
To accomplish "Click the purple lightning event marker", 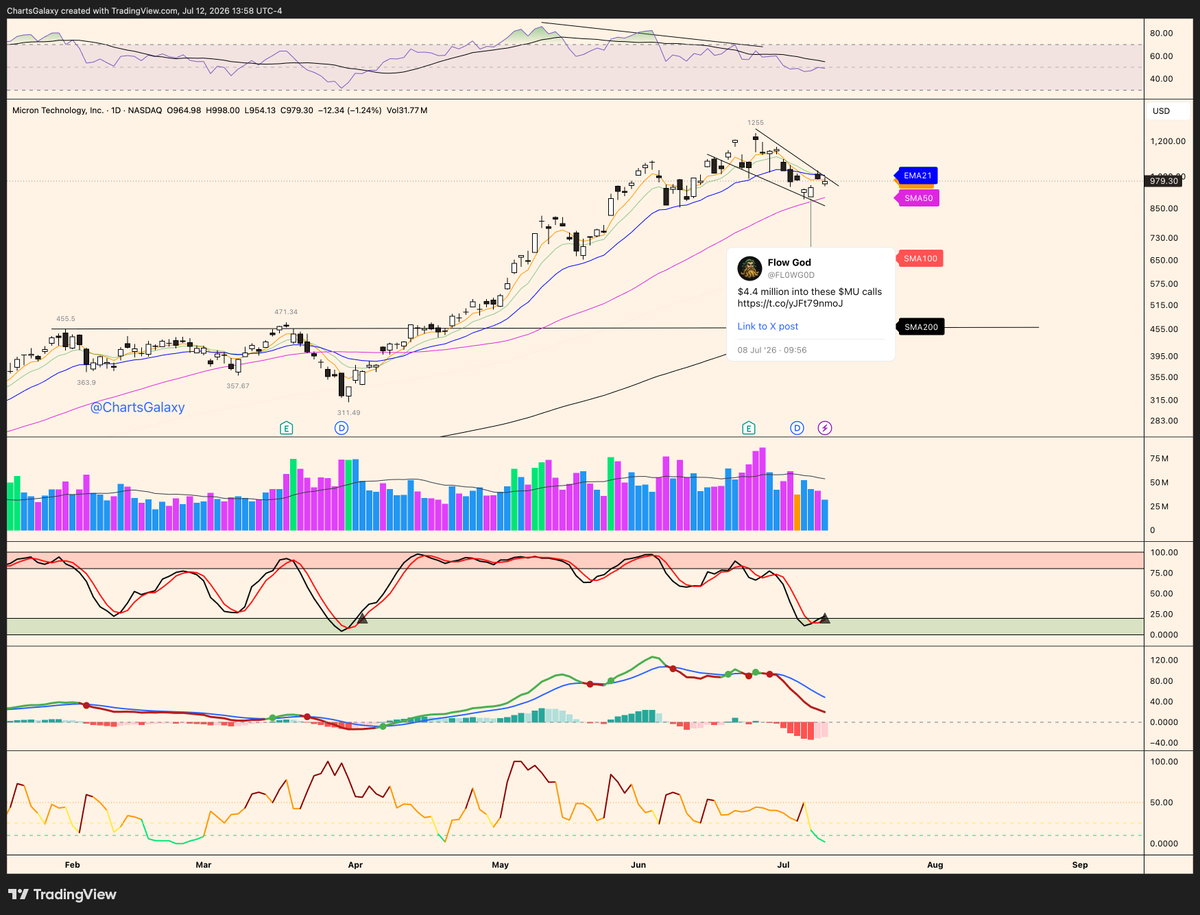I will click(825, 428).
